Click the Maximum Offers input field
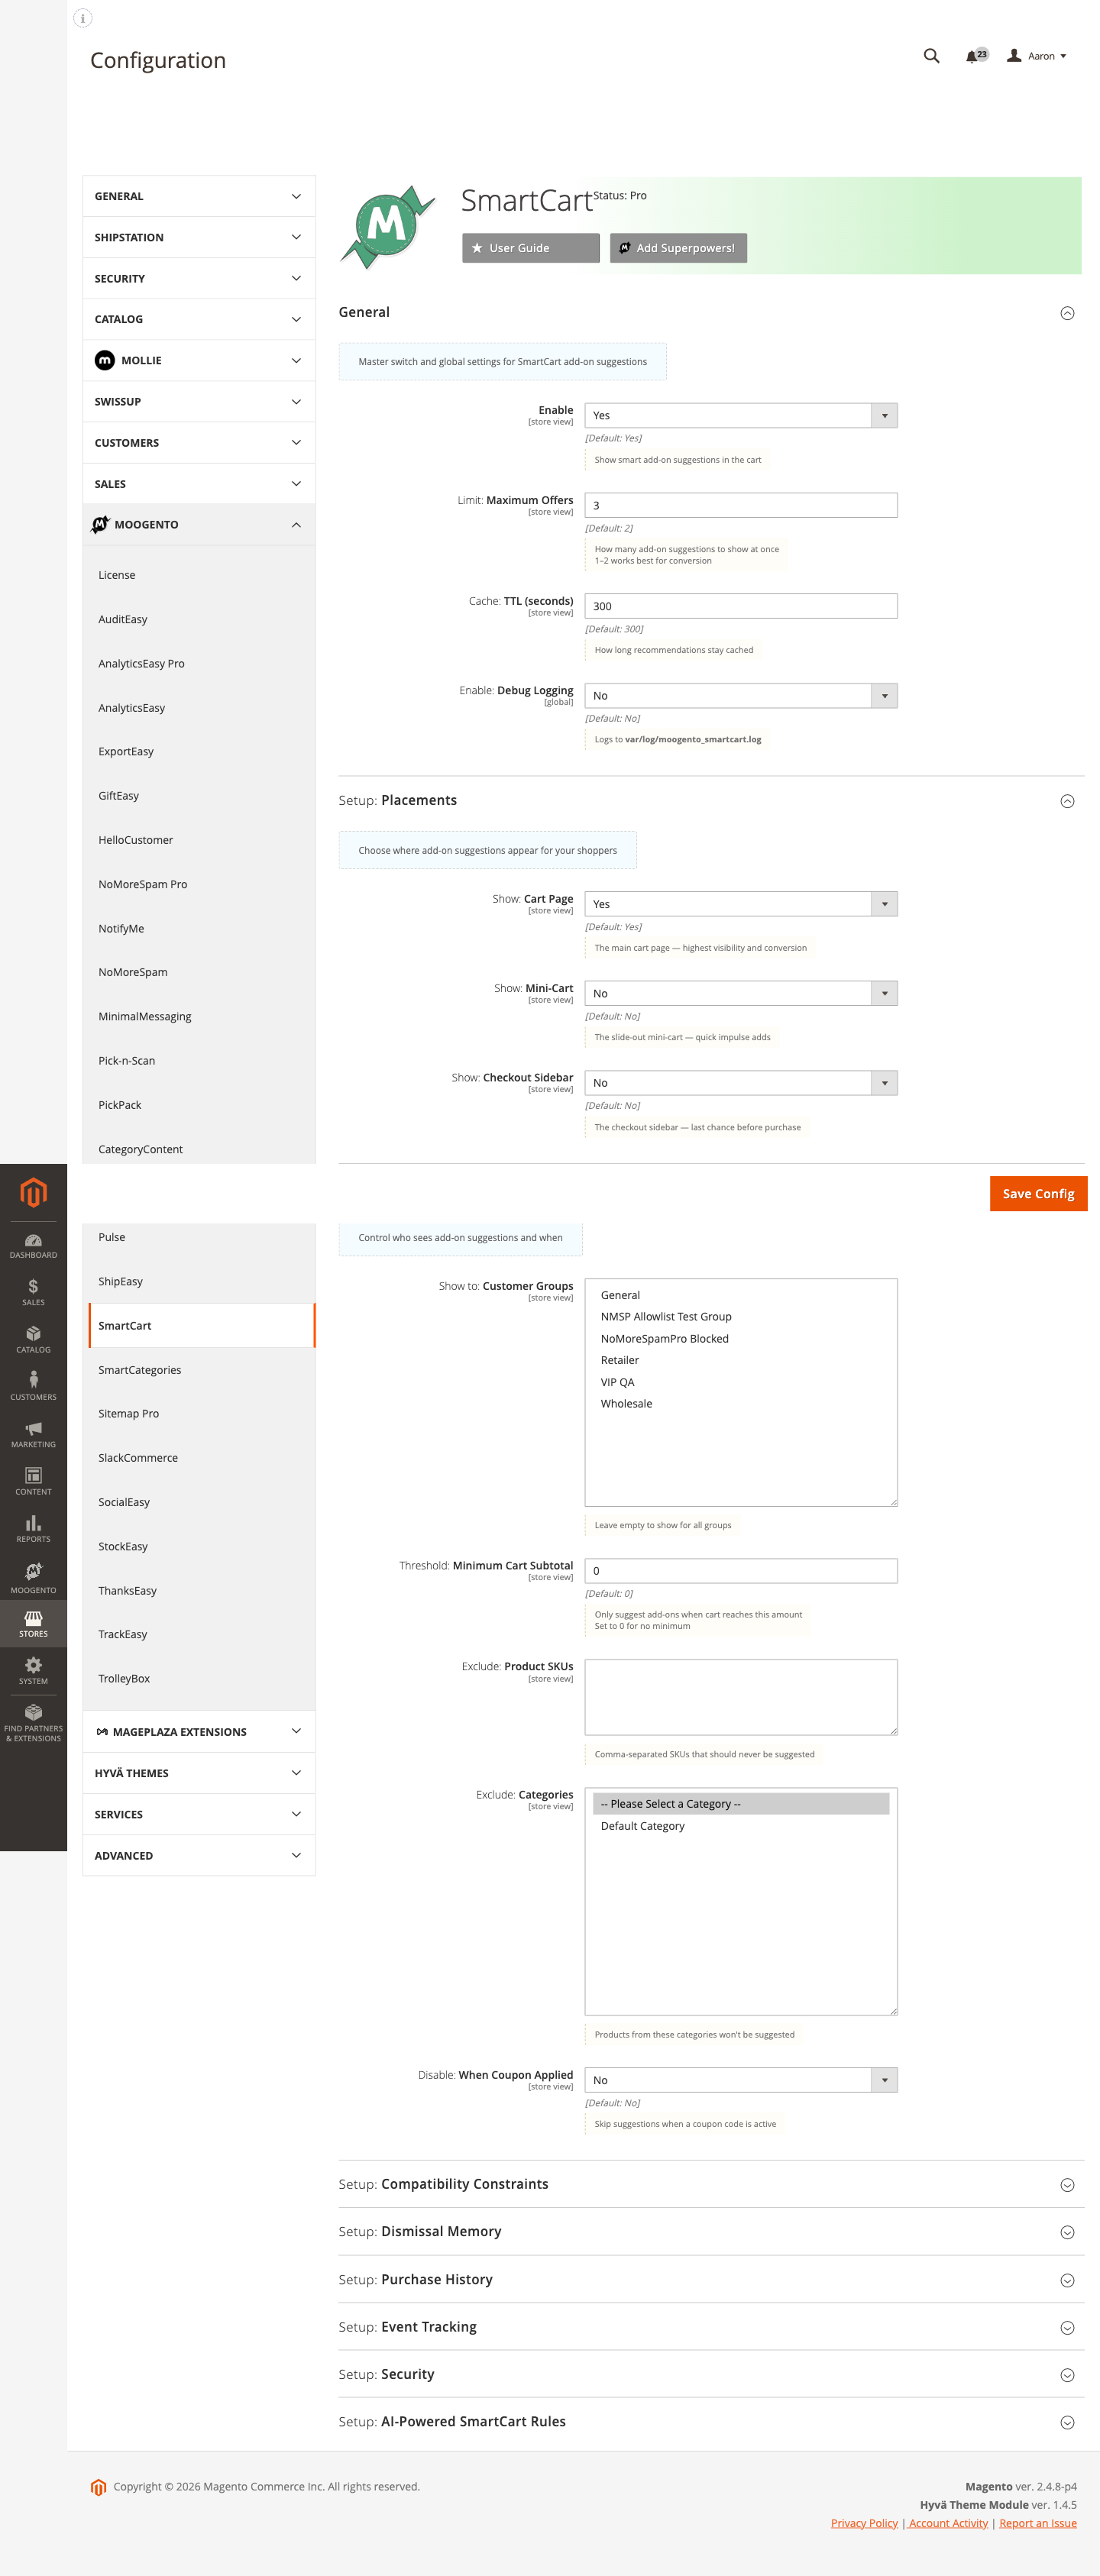 pos(741,505)
